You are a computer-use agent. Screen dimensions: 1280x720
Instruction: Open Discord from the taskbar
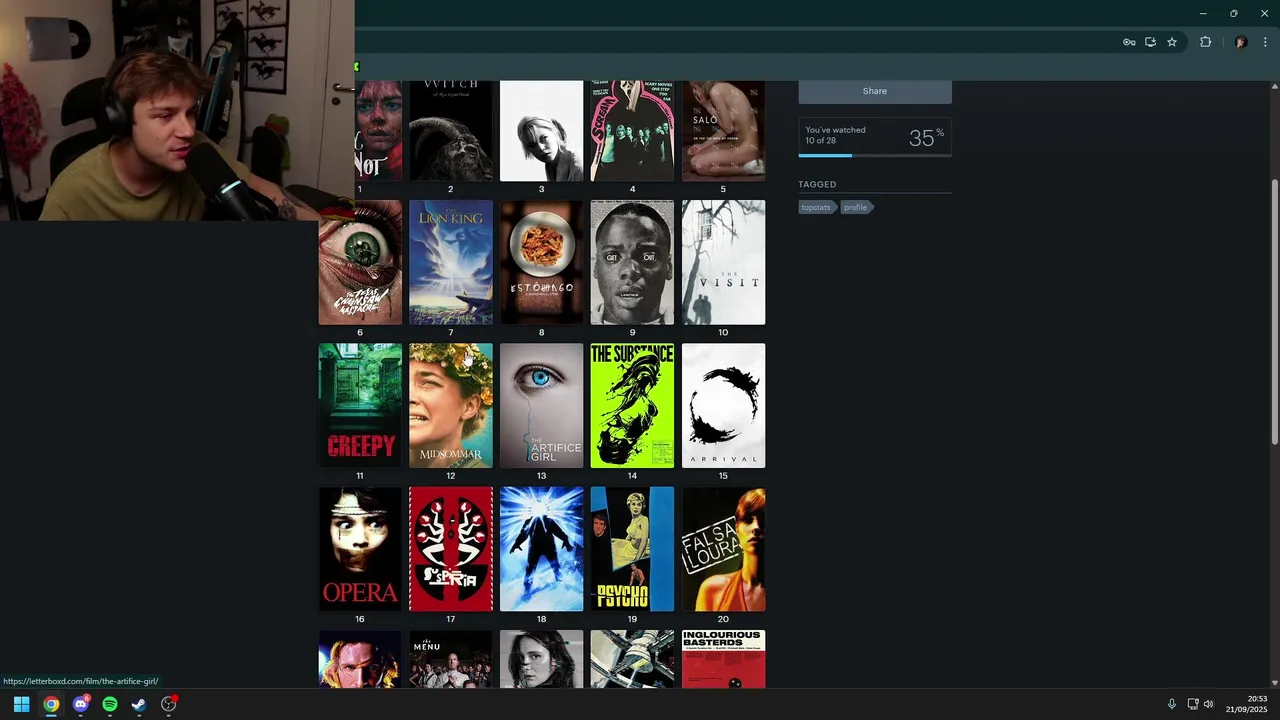pos(81,704)
